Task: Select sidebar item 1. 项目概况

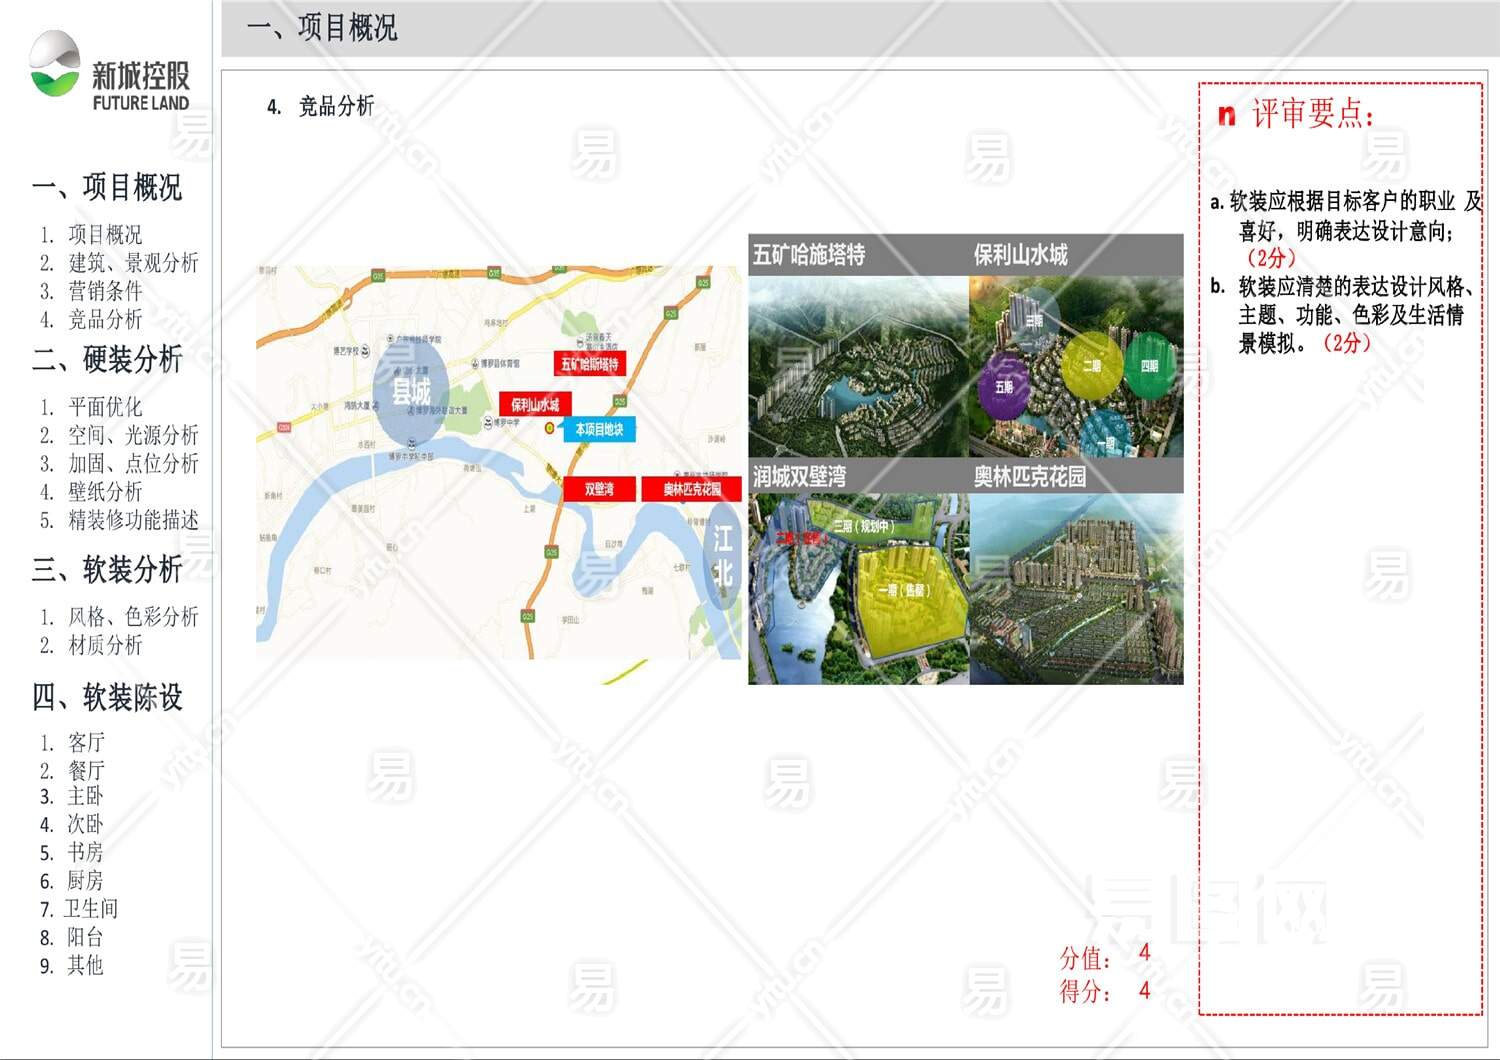Action: point(91,235)
